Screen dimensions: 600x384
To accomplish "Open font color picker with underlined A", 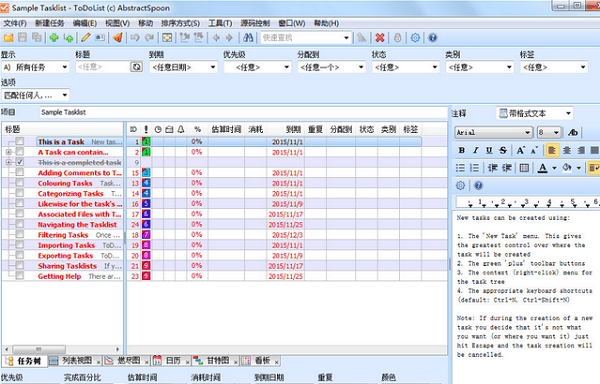I will [x=543, y=168].
